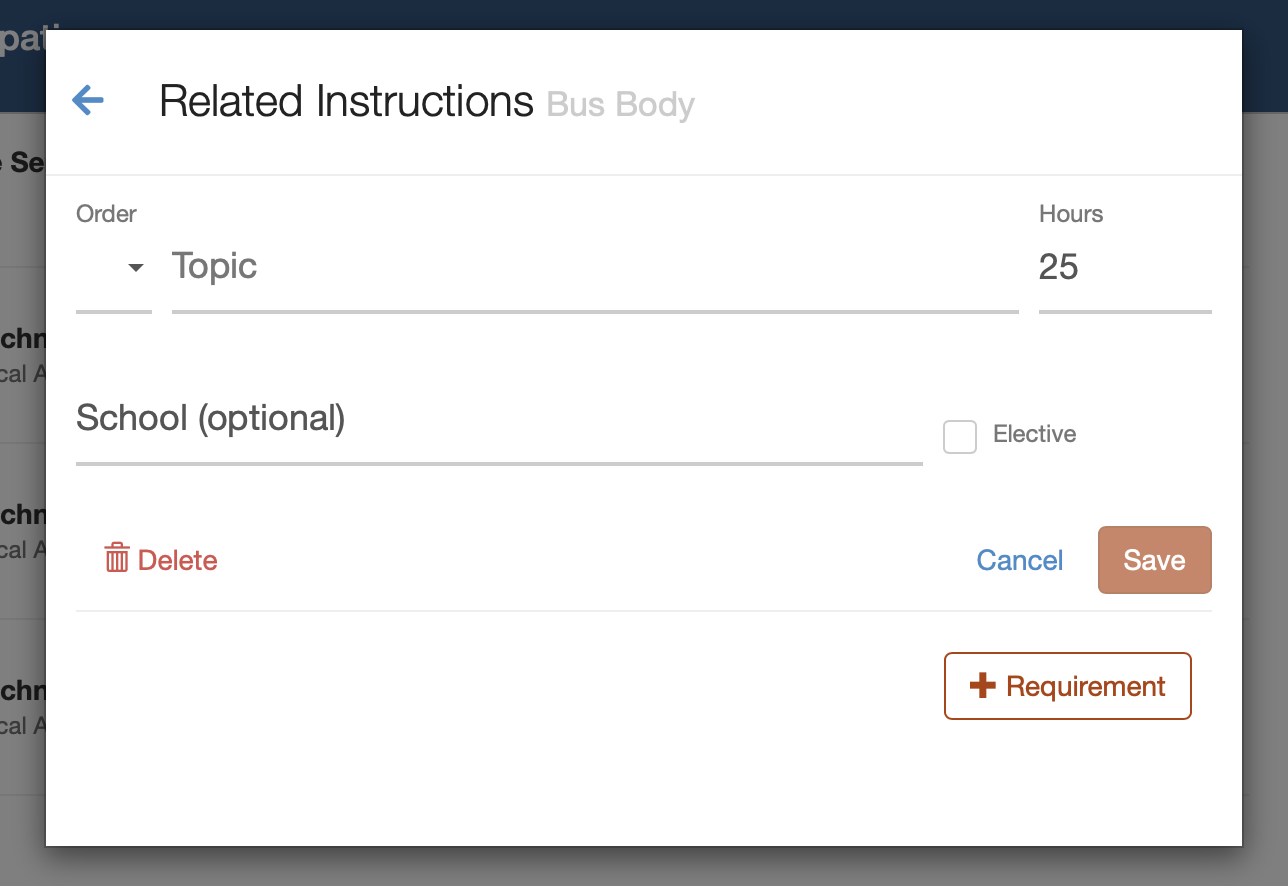This screenshot has width=1288, height=886.
Task: Click the Elective label text
Action: 1034,434
